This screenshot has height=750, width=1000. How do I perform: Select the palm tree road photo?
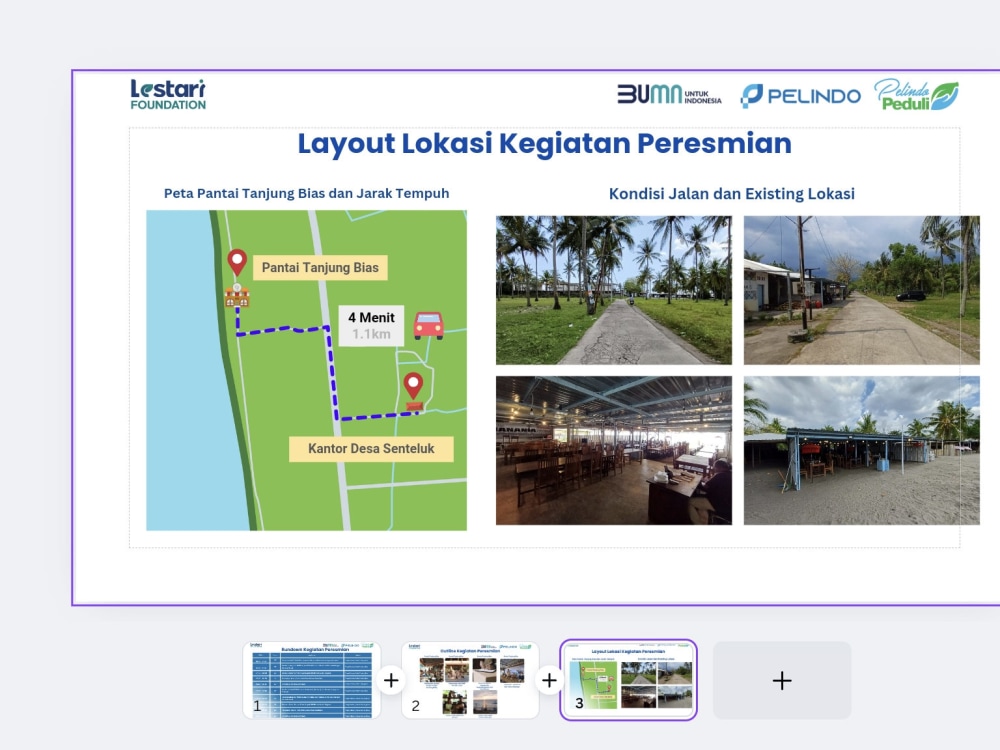(614, 290)
